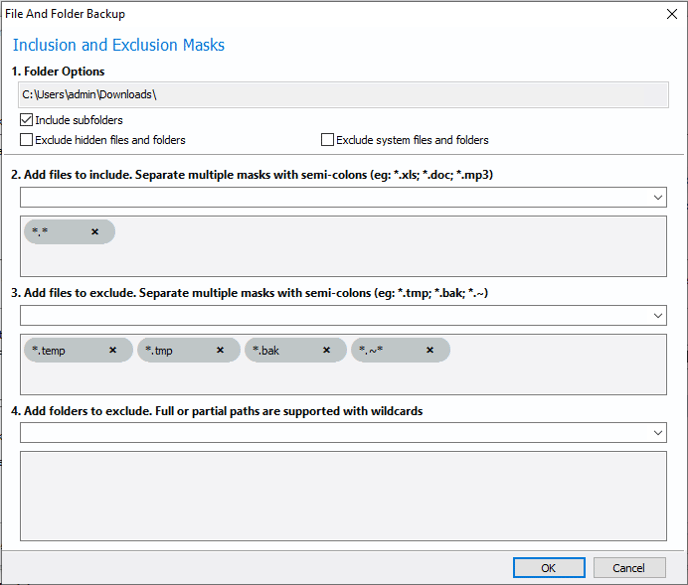Select the *.temp mask tag
The image size is (688, 585).
click(61, 350)
